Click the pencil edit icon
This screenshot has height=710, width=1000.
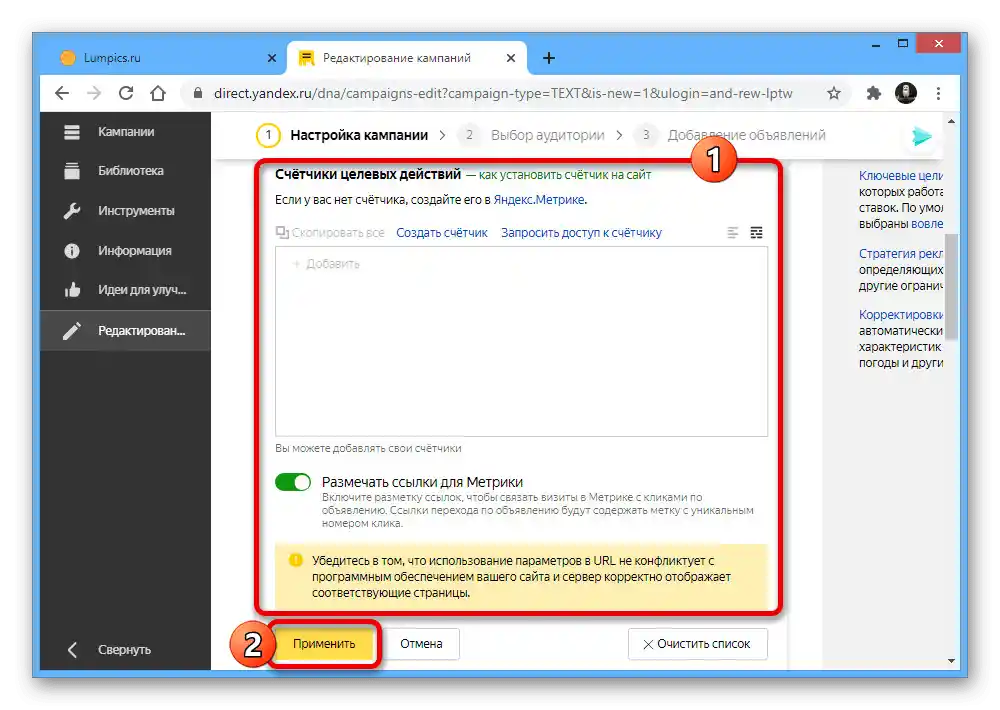tap(72, 330)
